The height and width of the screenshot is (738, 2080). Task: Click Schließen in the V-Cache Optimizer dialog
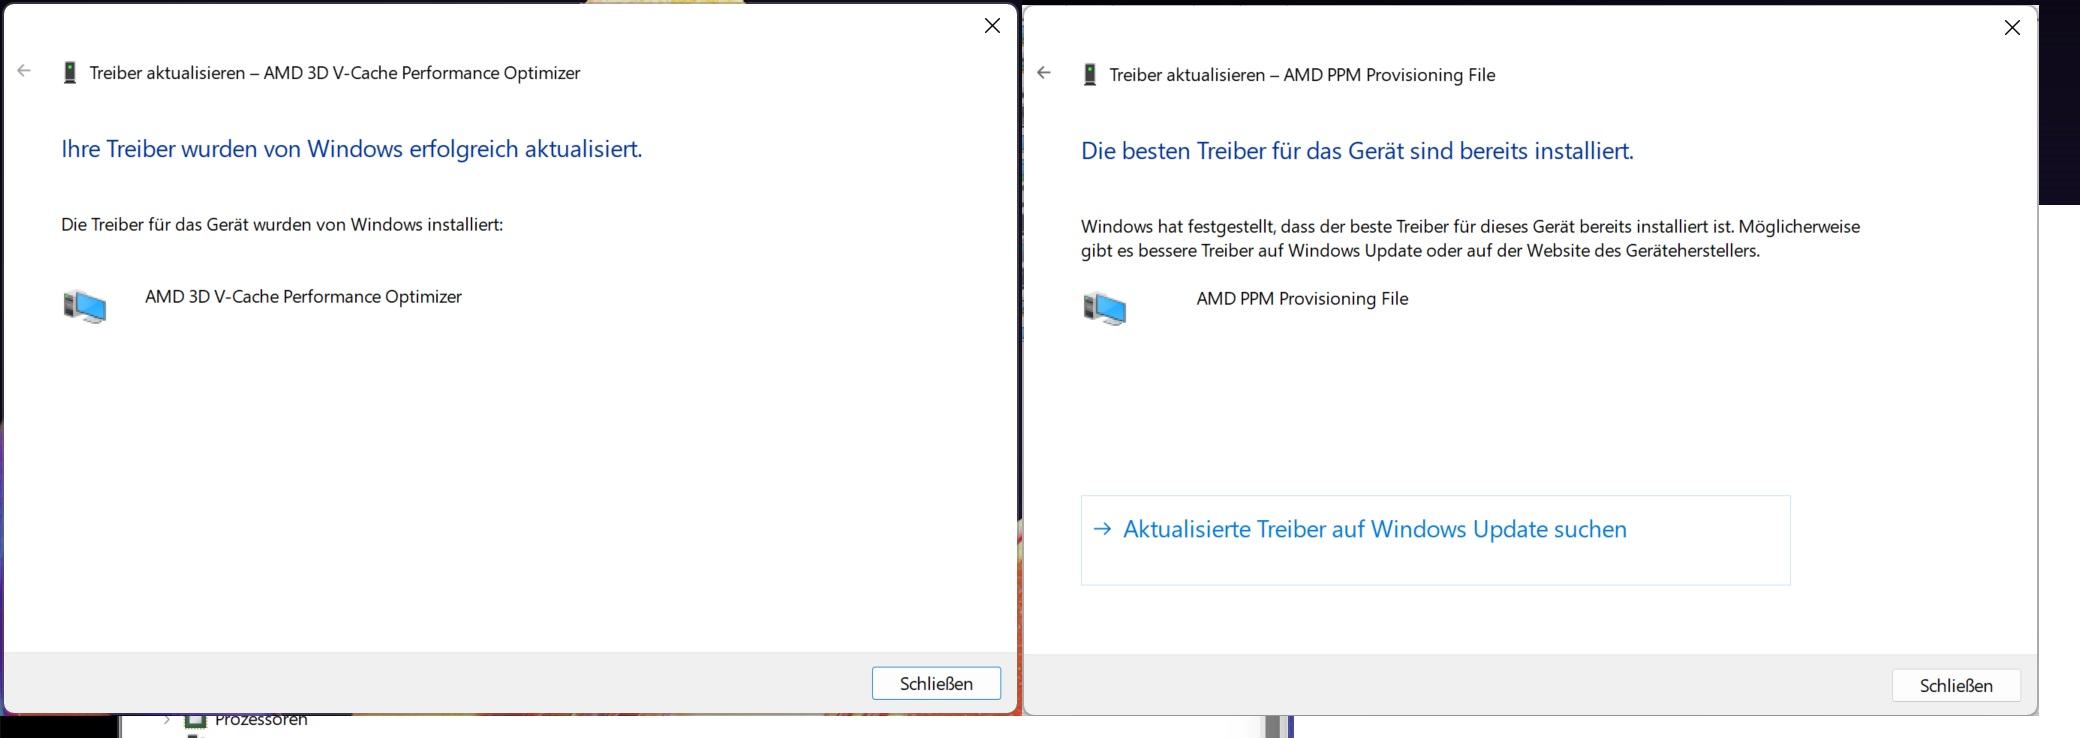[936, 684]
